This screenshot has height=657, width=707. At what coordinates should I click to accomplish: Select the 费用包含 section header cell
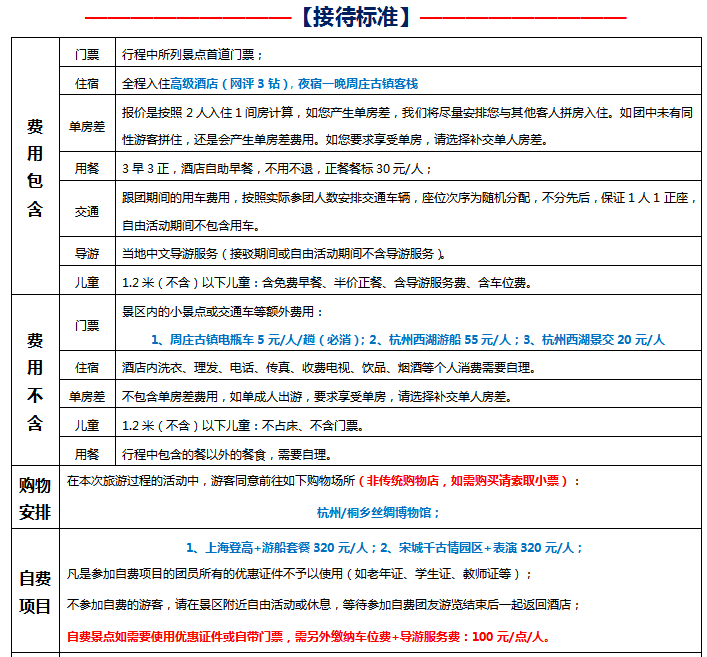click(x=35, y=167)
